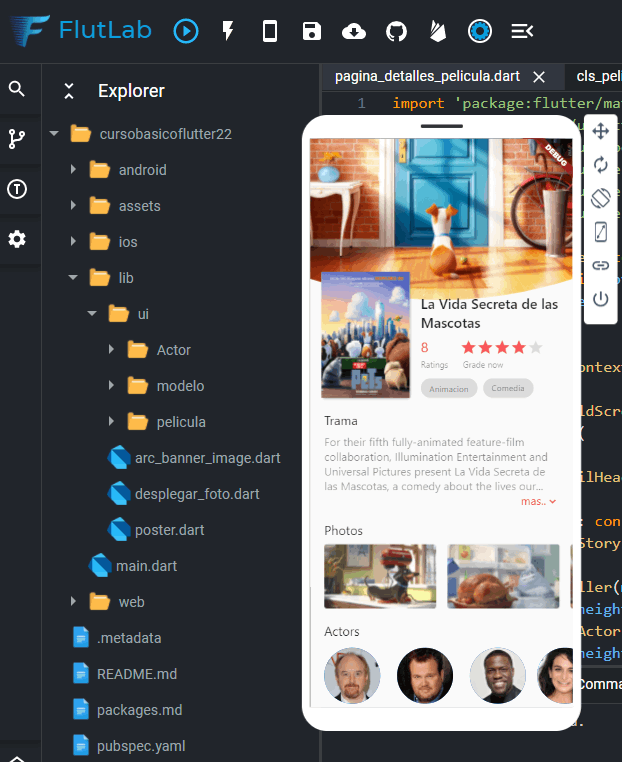This screenshot has width=622, height=762.
Task: Power off the emulator preview
Action: (600, 299)
